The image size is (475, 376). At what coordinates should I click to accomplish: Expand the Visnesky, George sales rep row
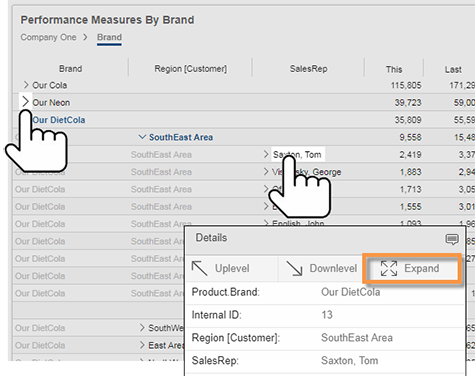(x=266, y=172)
